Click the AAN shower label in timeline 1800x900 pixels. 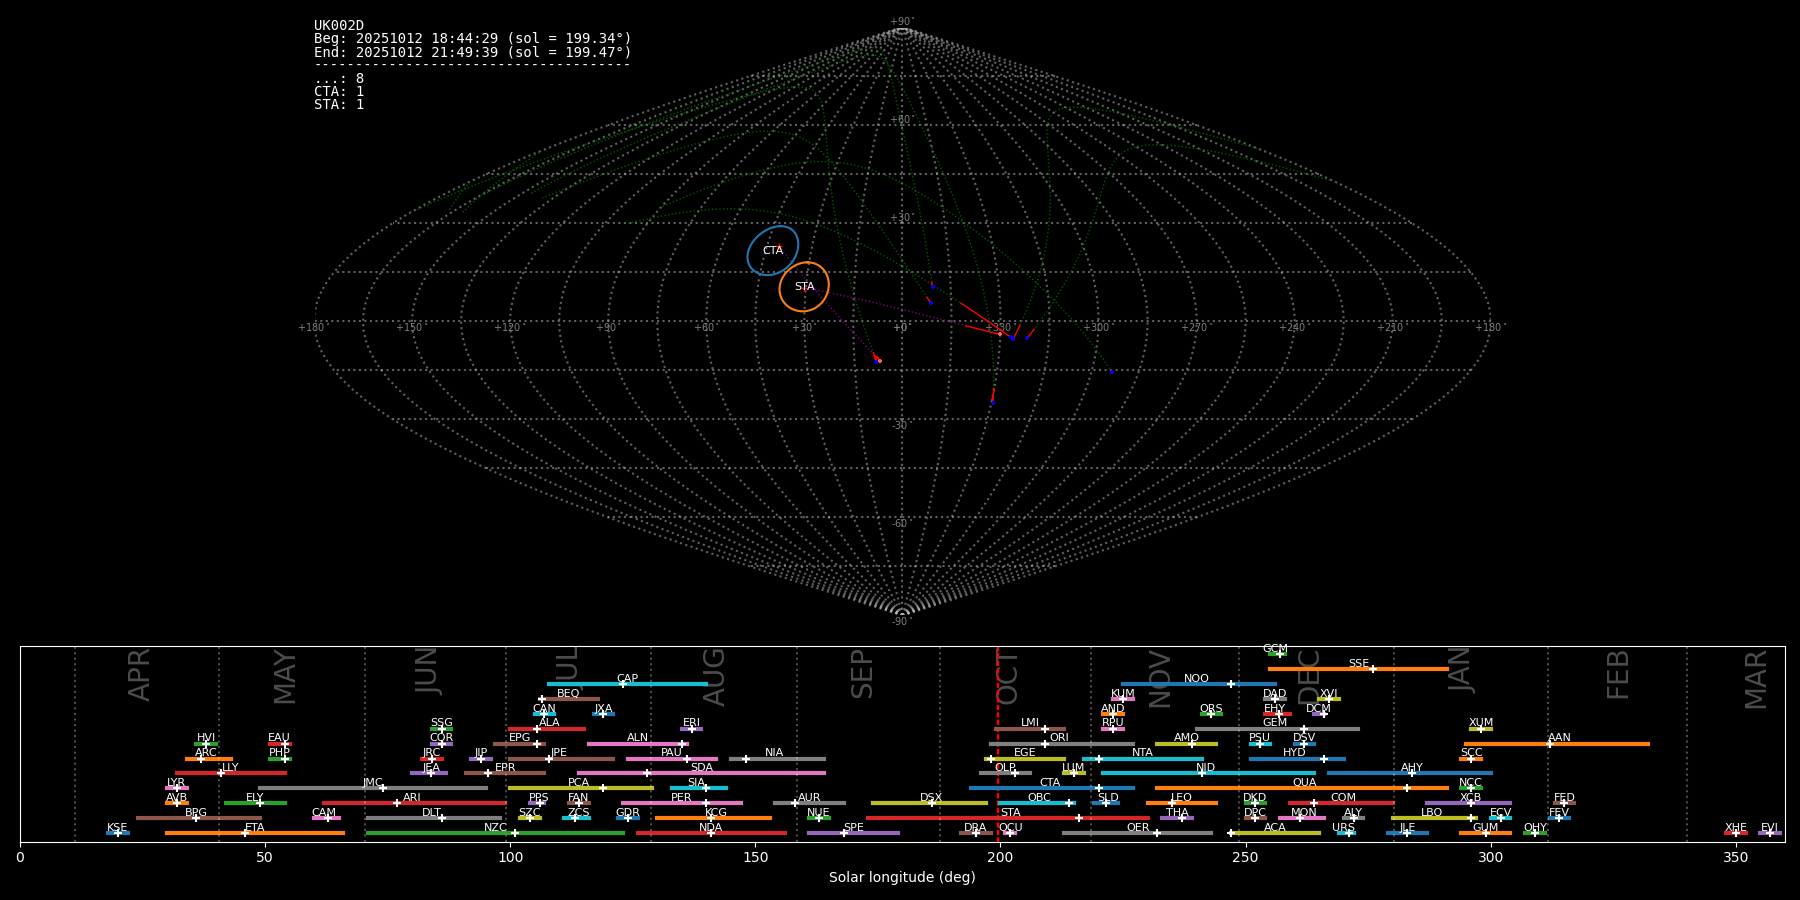1559,738
